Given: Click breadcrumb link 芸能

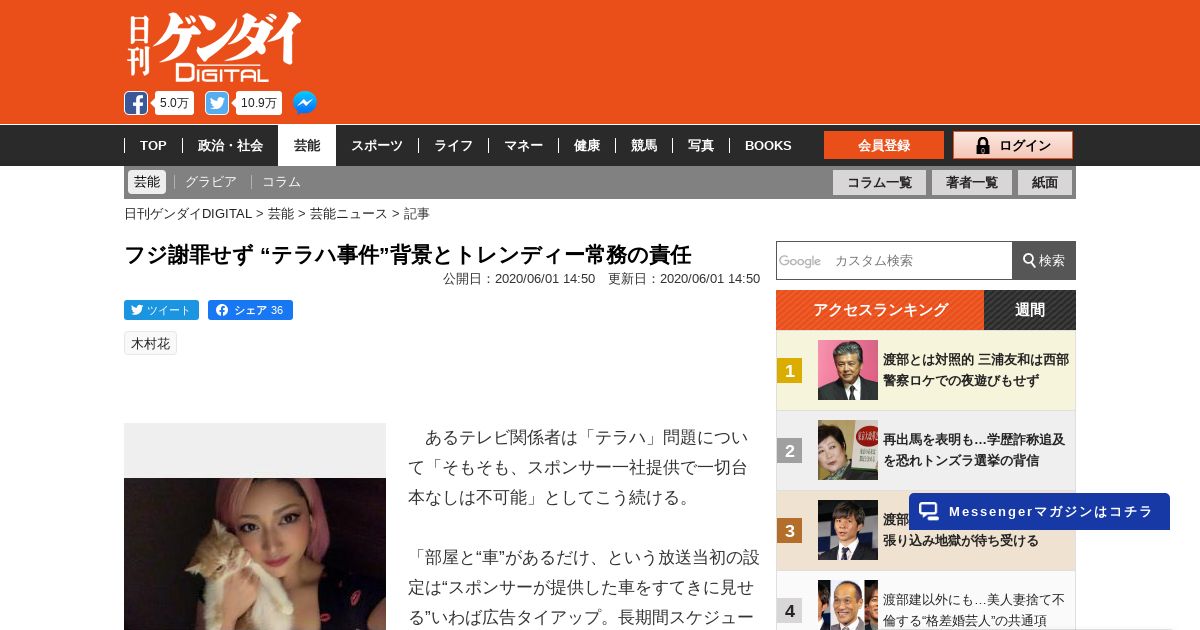Looking at the screenshot, I should 281,214.
